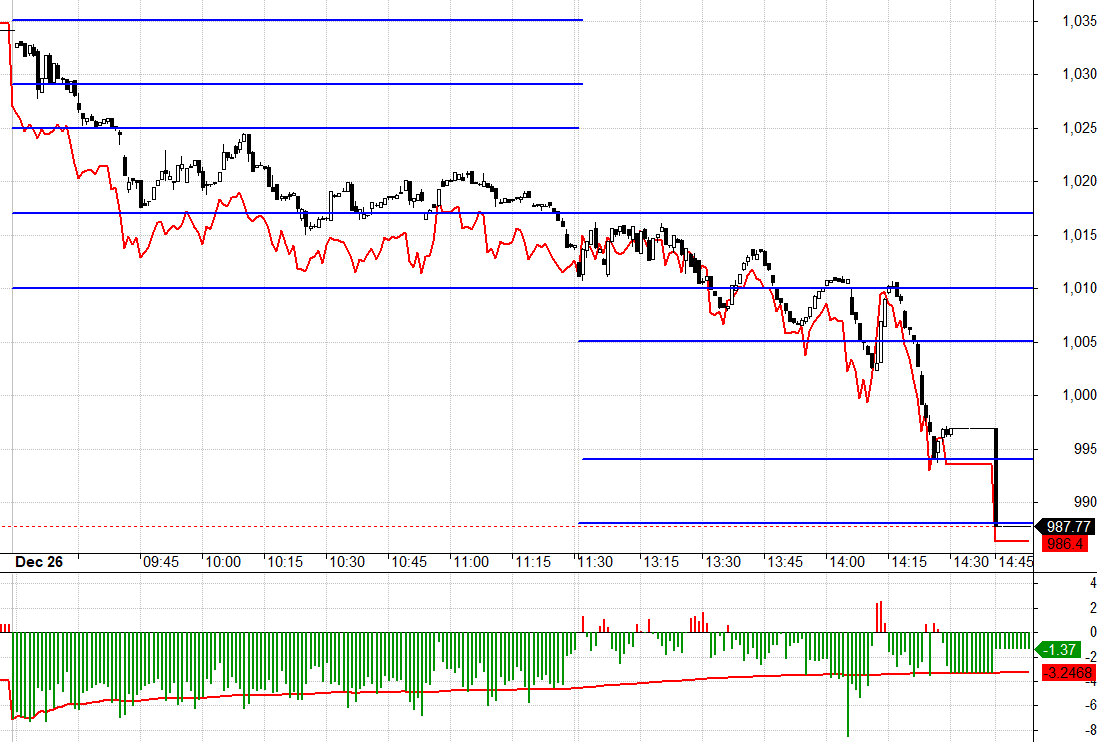The width and height of the screenshot is (1097, 742).
Task: Select the red dotted last-price line
Action: click(x=300, y=526)
